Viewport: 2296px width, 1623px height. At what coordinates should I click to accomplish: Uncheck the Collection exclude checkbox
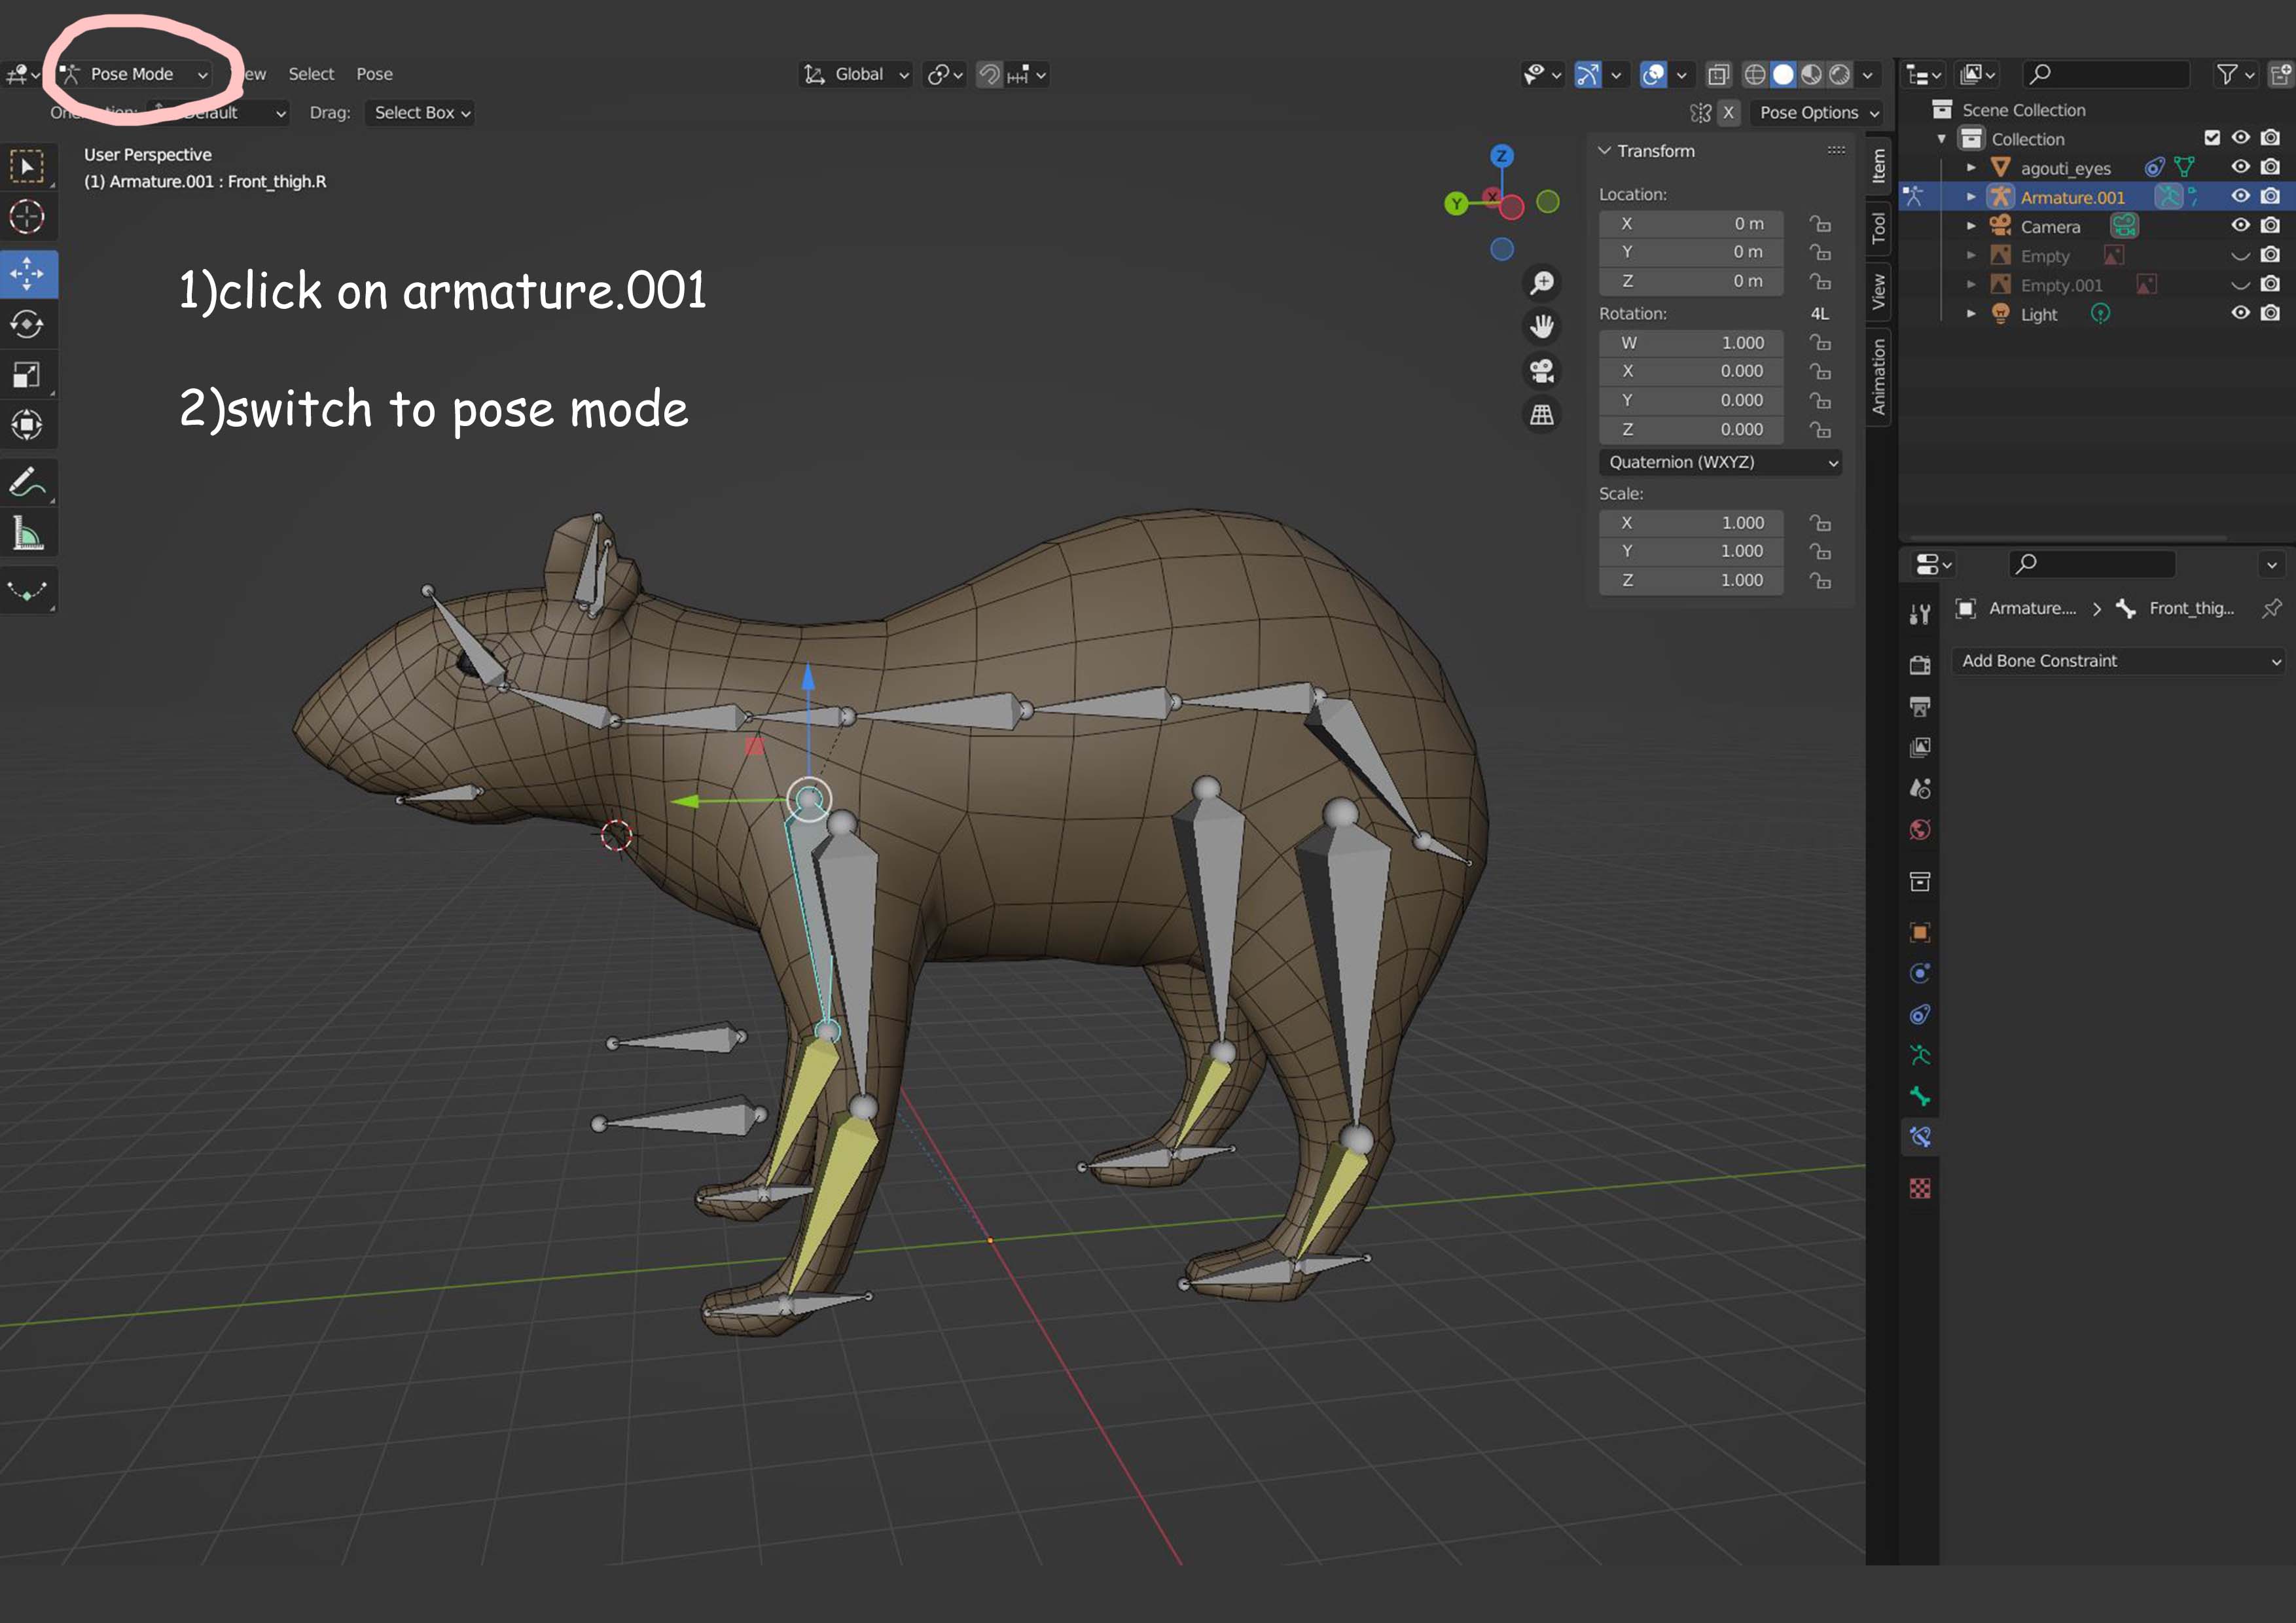click(x=2212, y=138)
